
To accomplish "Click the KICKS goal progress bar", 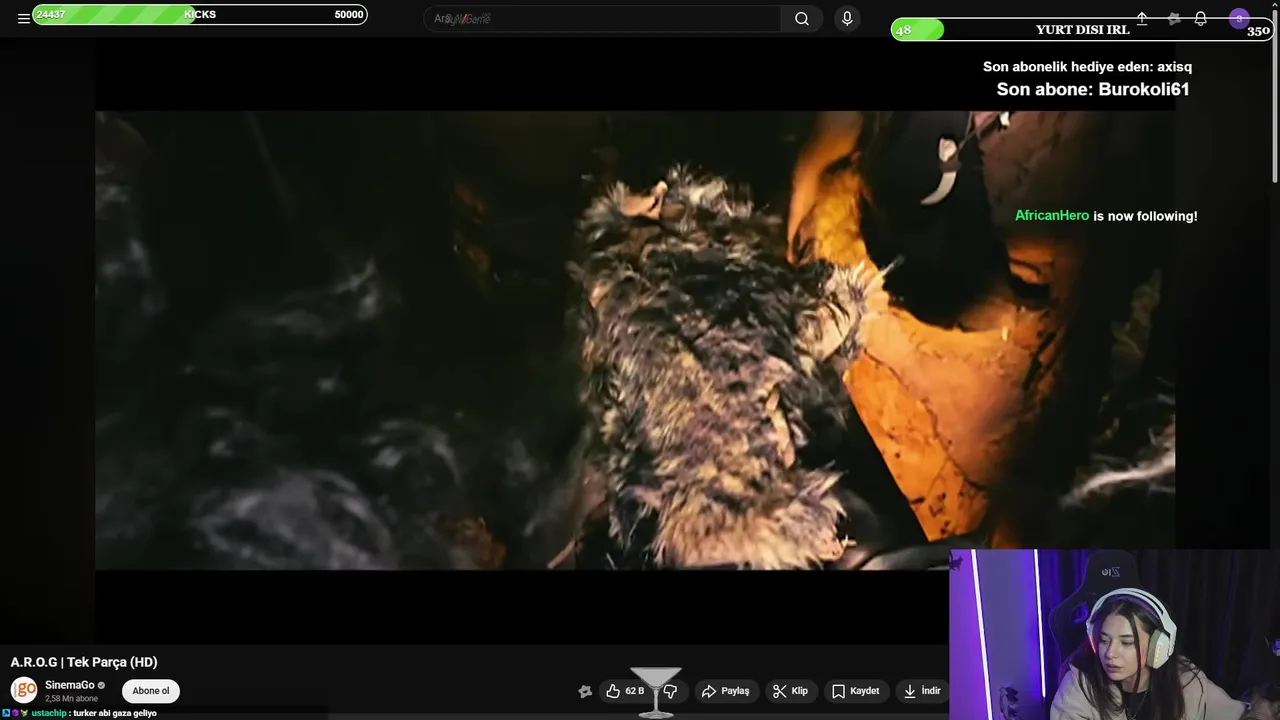I will [x=200, y=14].
